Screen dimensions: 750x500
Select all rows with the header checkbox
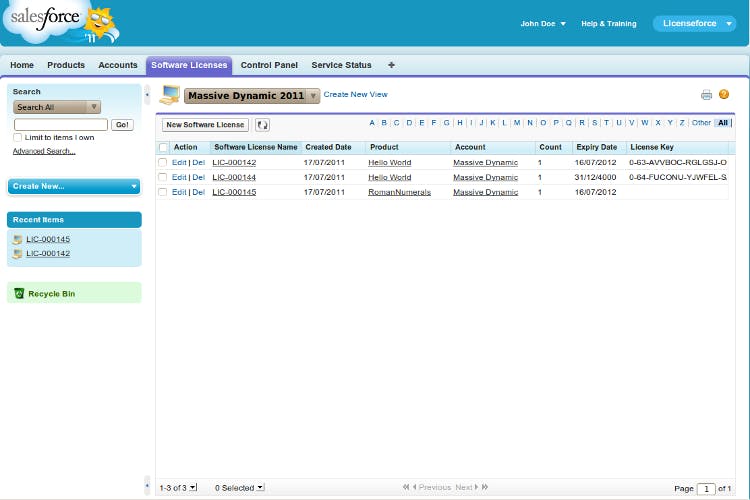pos(163,147)
